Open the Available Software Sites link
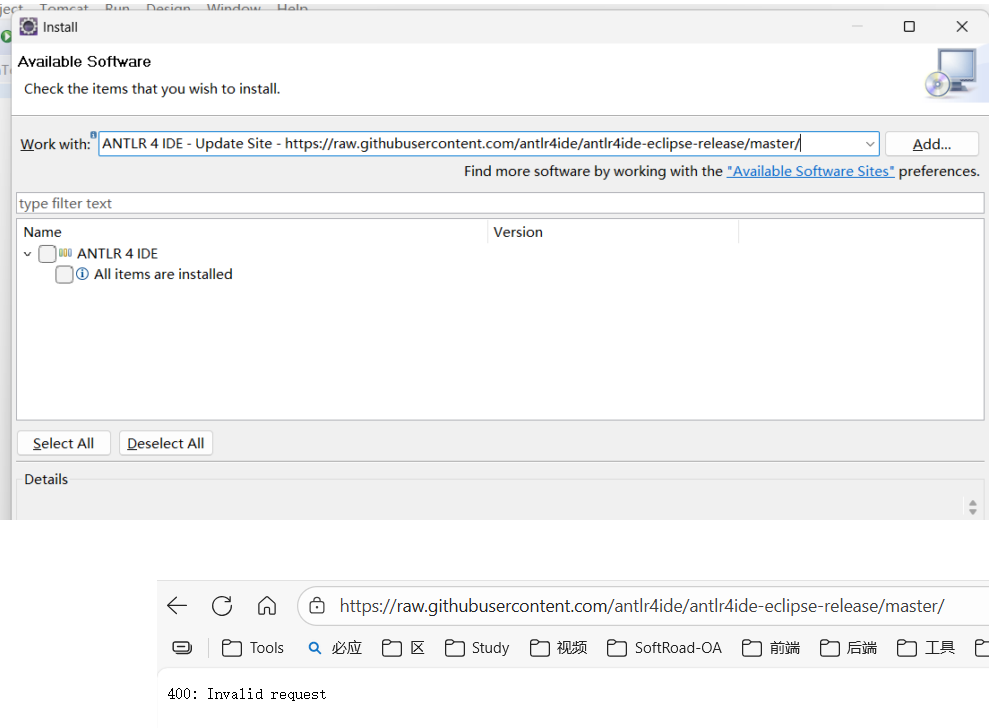 click(x=811, y=171)
